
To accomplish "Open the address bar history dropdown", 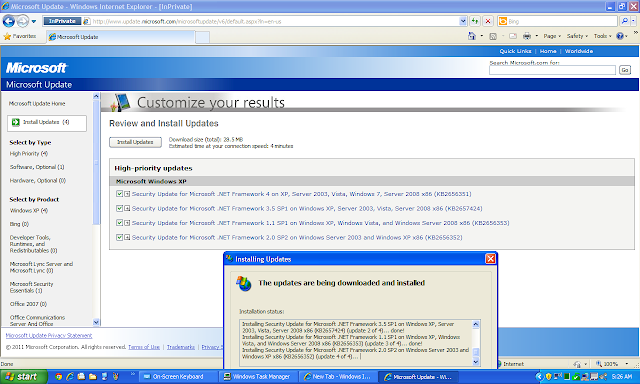I will [463, 21].
